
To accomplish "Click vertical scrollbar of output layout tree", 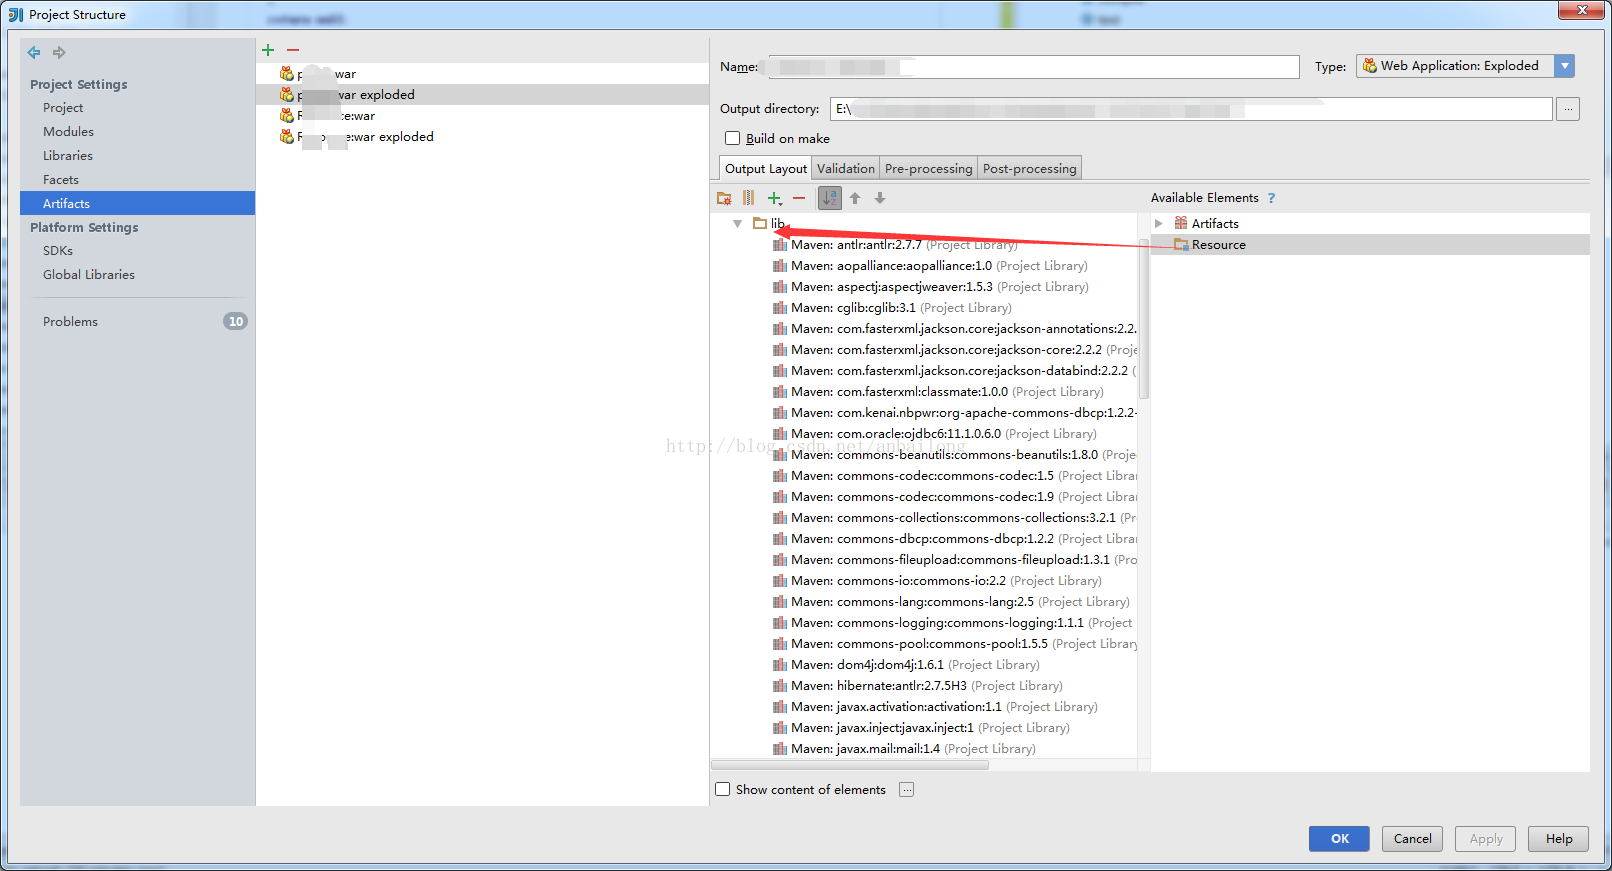I will (1143, 320).
